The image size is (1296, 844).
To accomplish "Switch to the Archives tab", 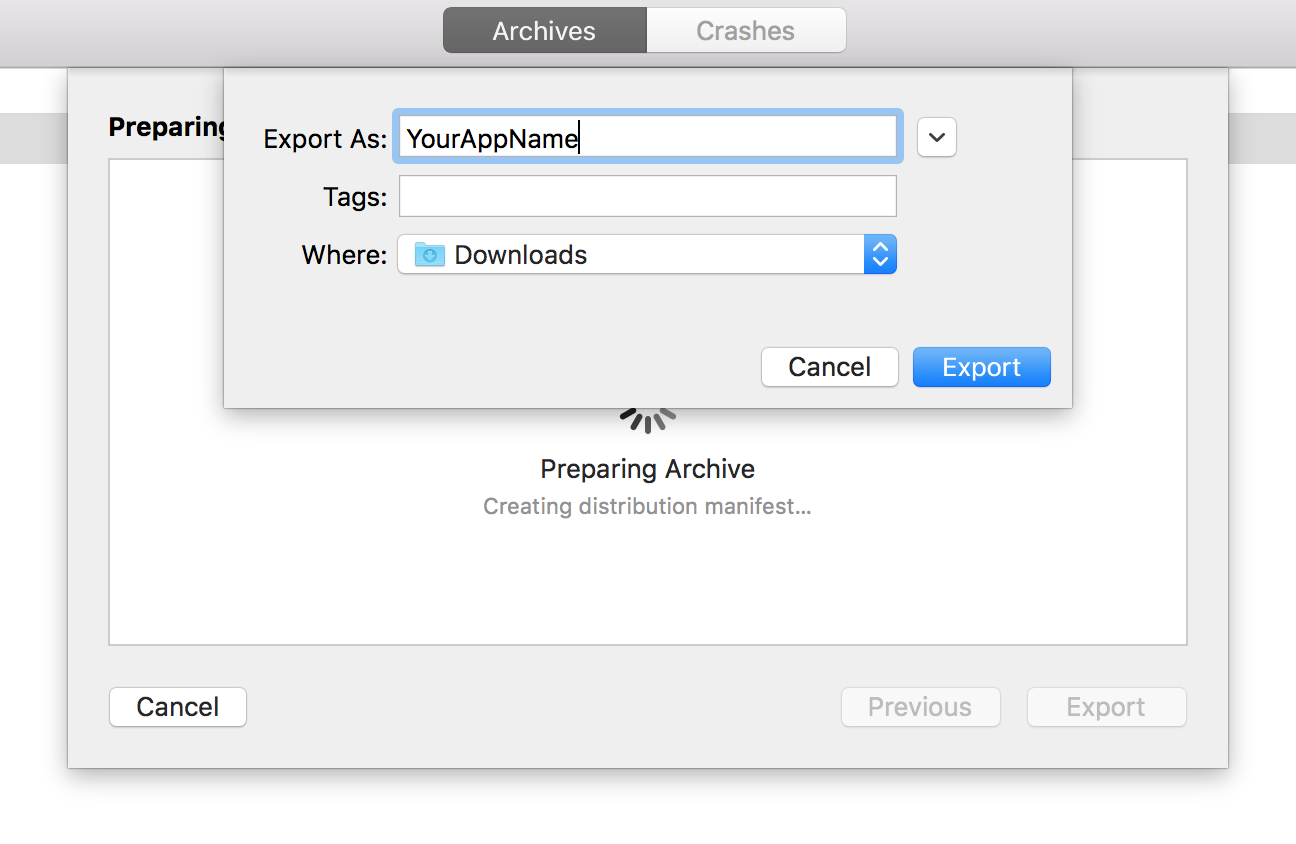I will pos(545,31).
